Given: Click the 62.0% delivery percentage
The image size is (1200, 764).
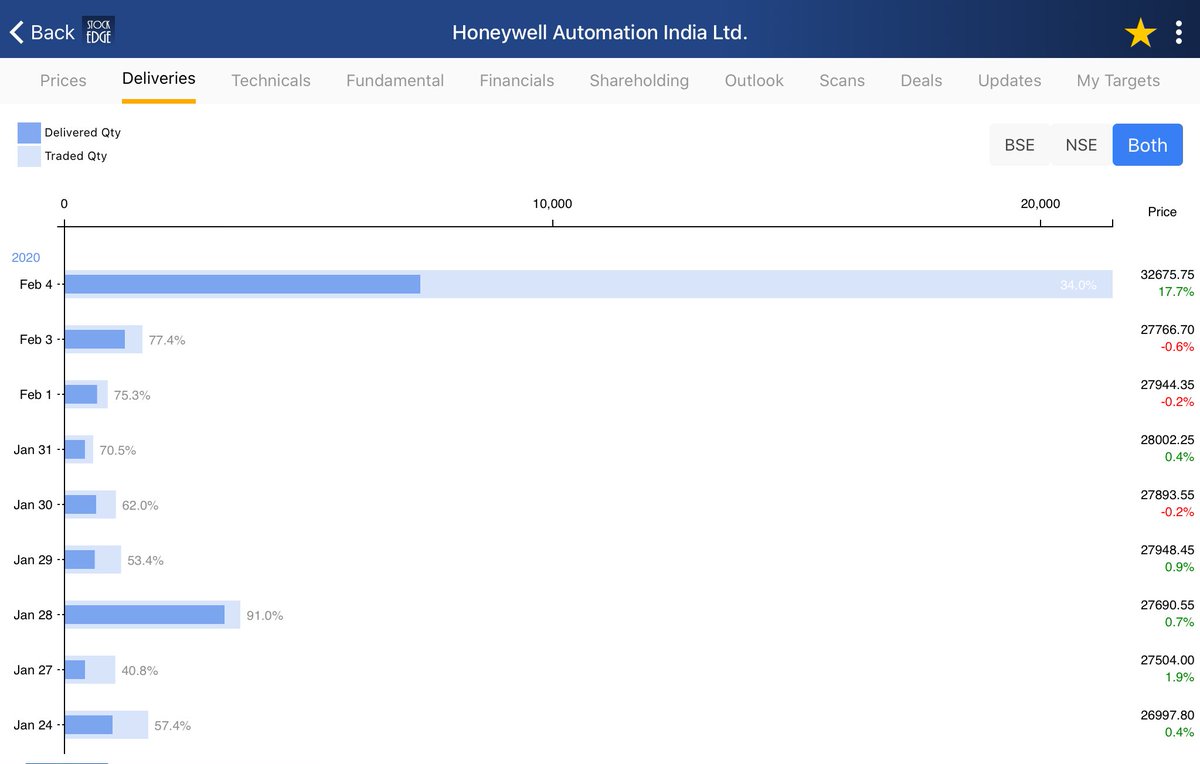Looking at the screenshot, I should point(140,505).
